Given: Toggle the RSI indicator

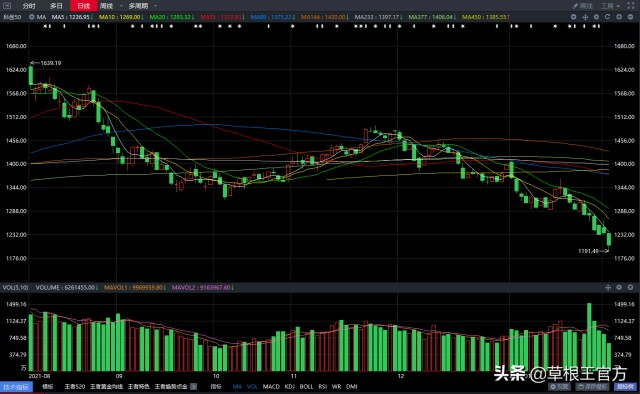Looking at the screenshot, I should point(322,386).
